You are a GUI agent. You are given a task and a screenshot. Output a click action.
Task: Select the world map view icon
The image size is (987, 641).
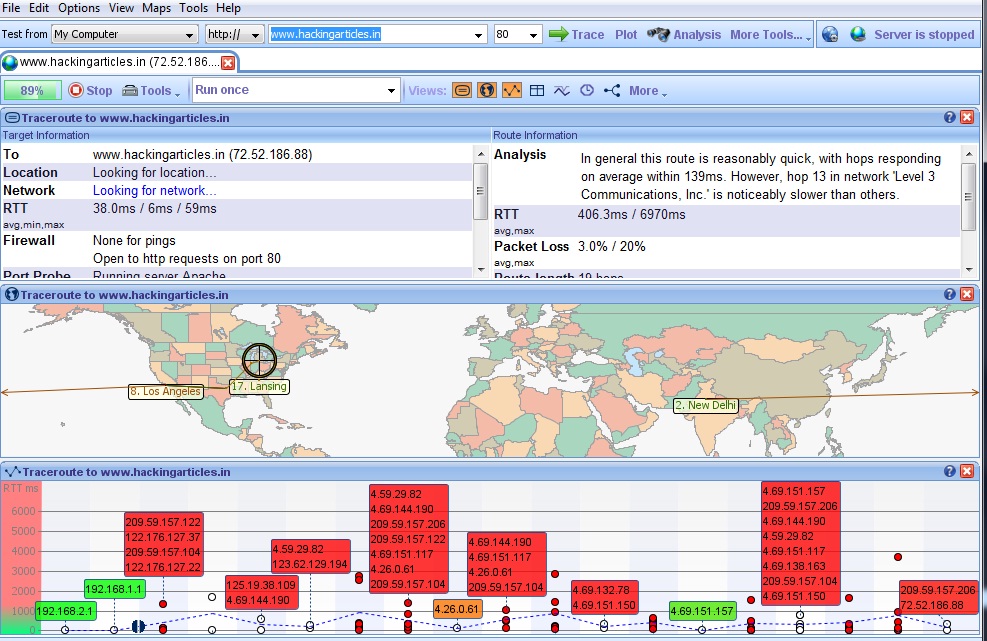coord(487,90)
